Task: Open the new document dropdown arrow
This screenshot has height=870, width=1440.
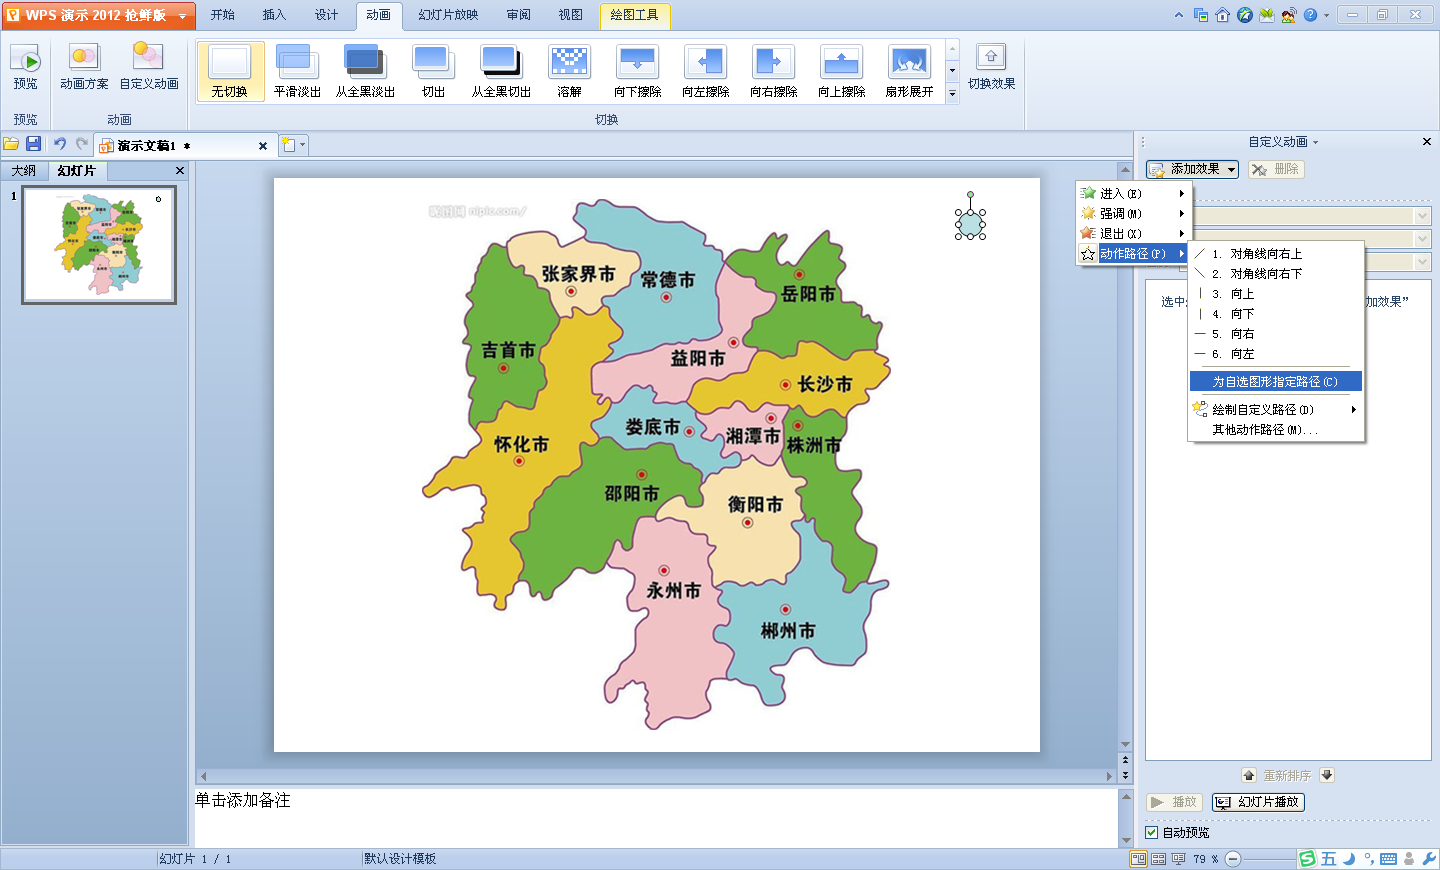Action: 302,145
